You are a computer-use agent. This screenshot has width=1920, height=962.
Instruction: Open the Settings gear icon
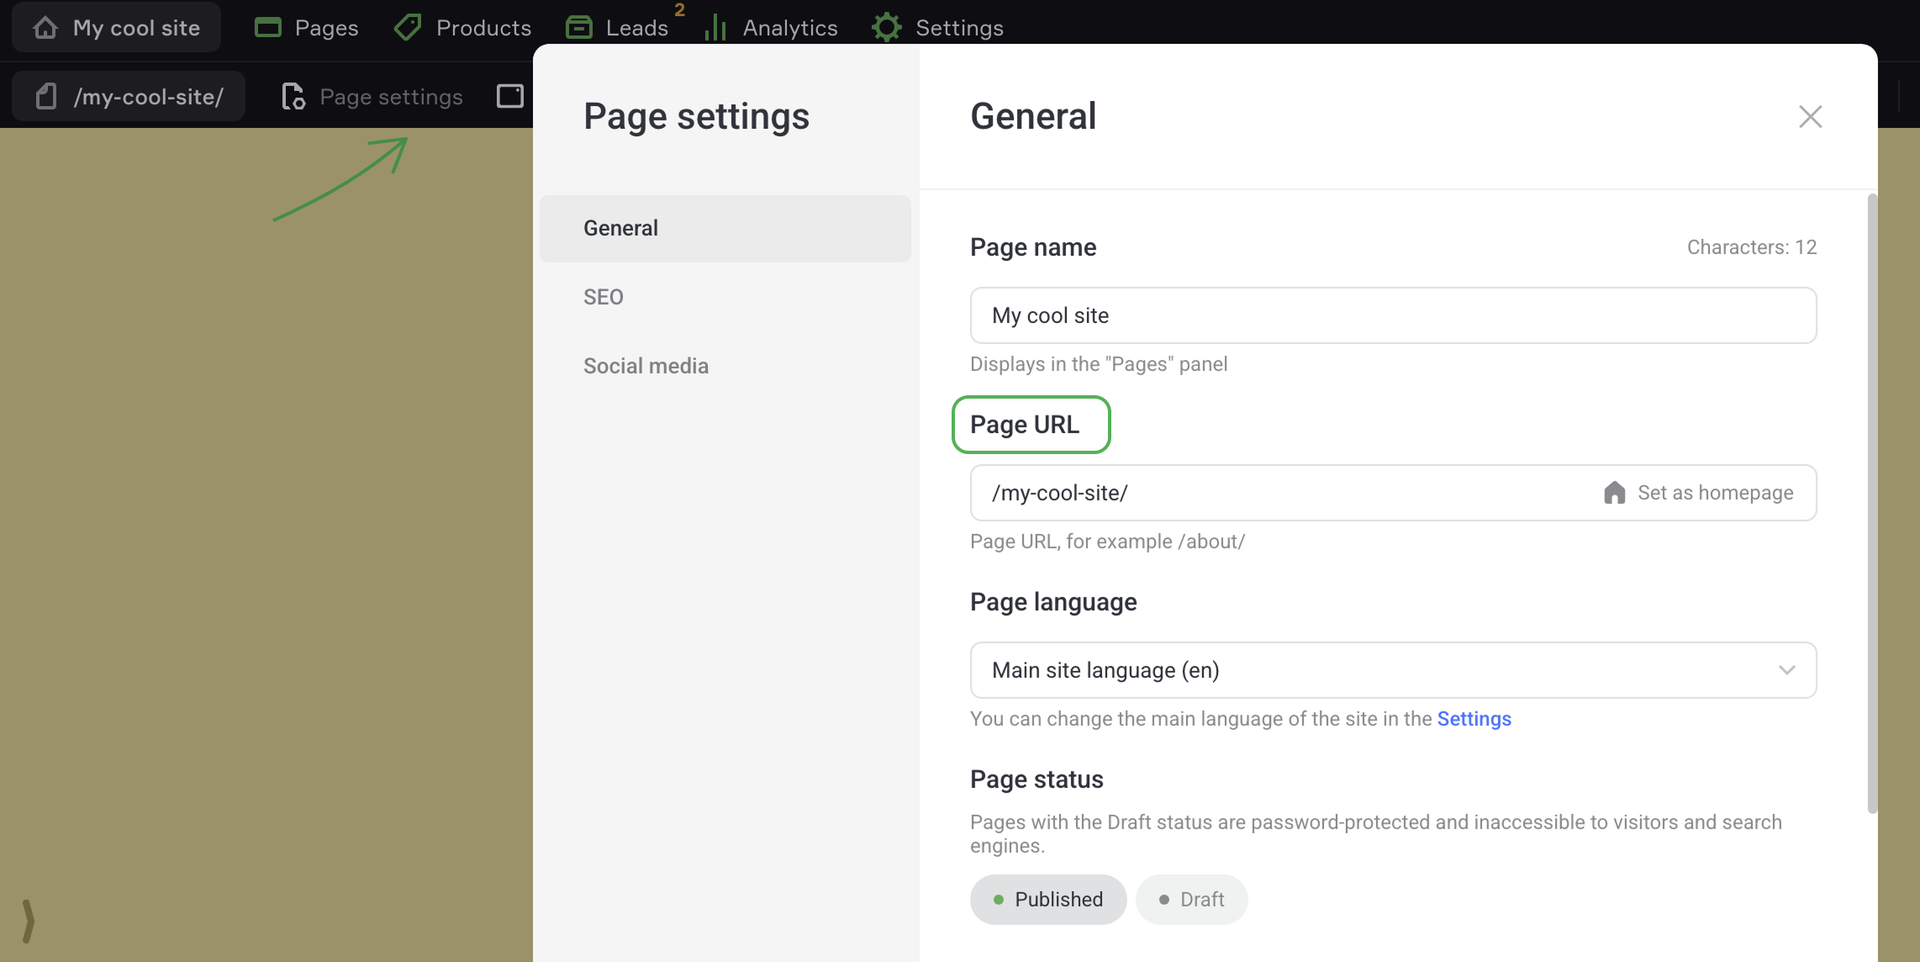click(886, 27)
